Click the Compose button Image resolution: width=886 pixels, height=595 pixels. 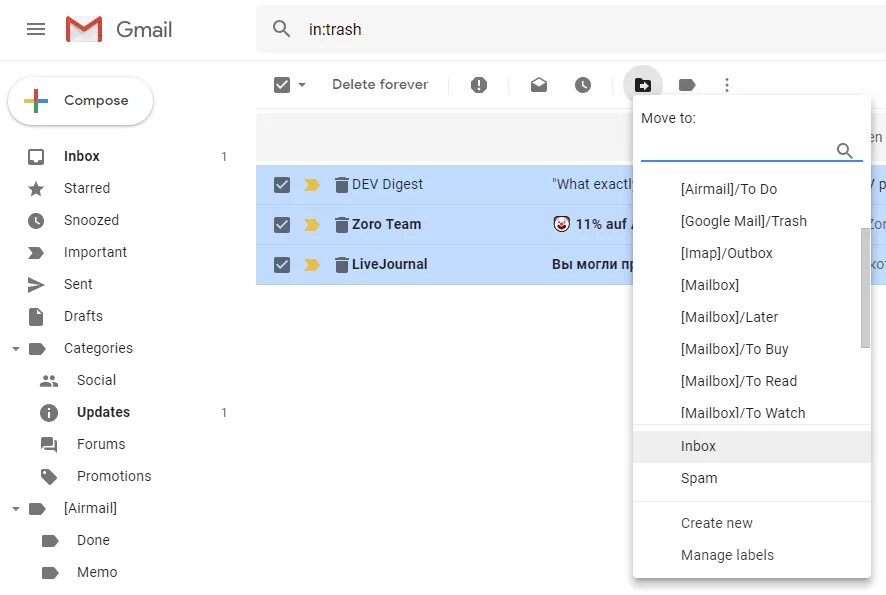[80, 101]
